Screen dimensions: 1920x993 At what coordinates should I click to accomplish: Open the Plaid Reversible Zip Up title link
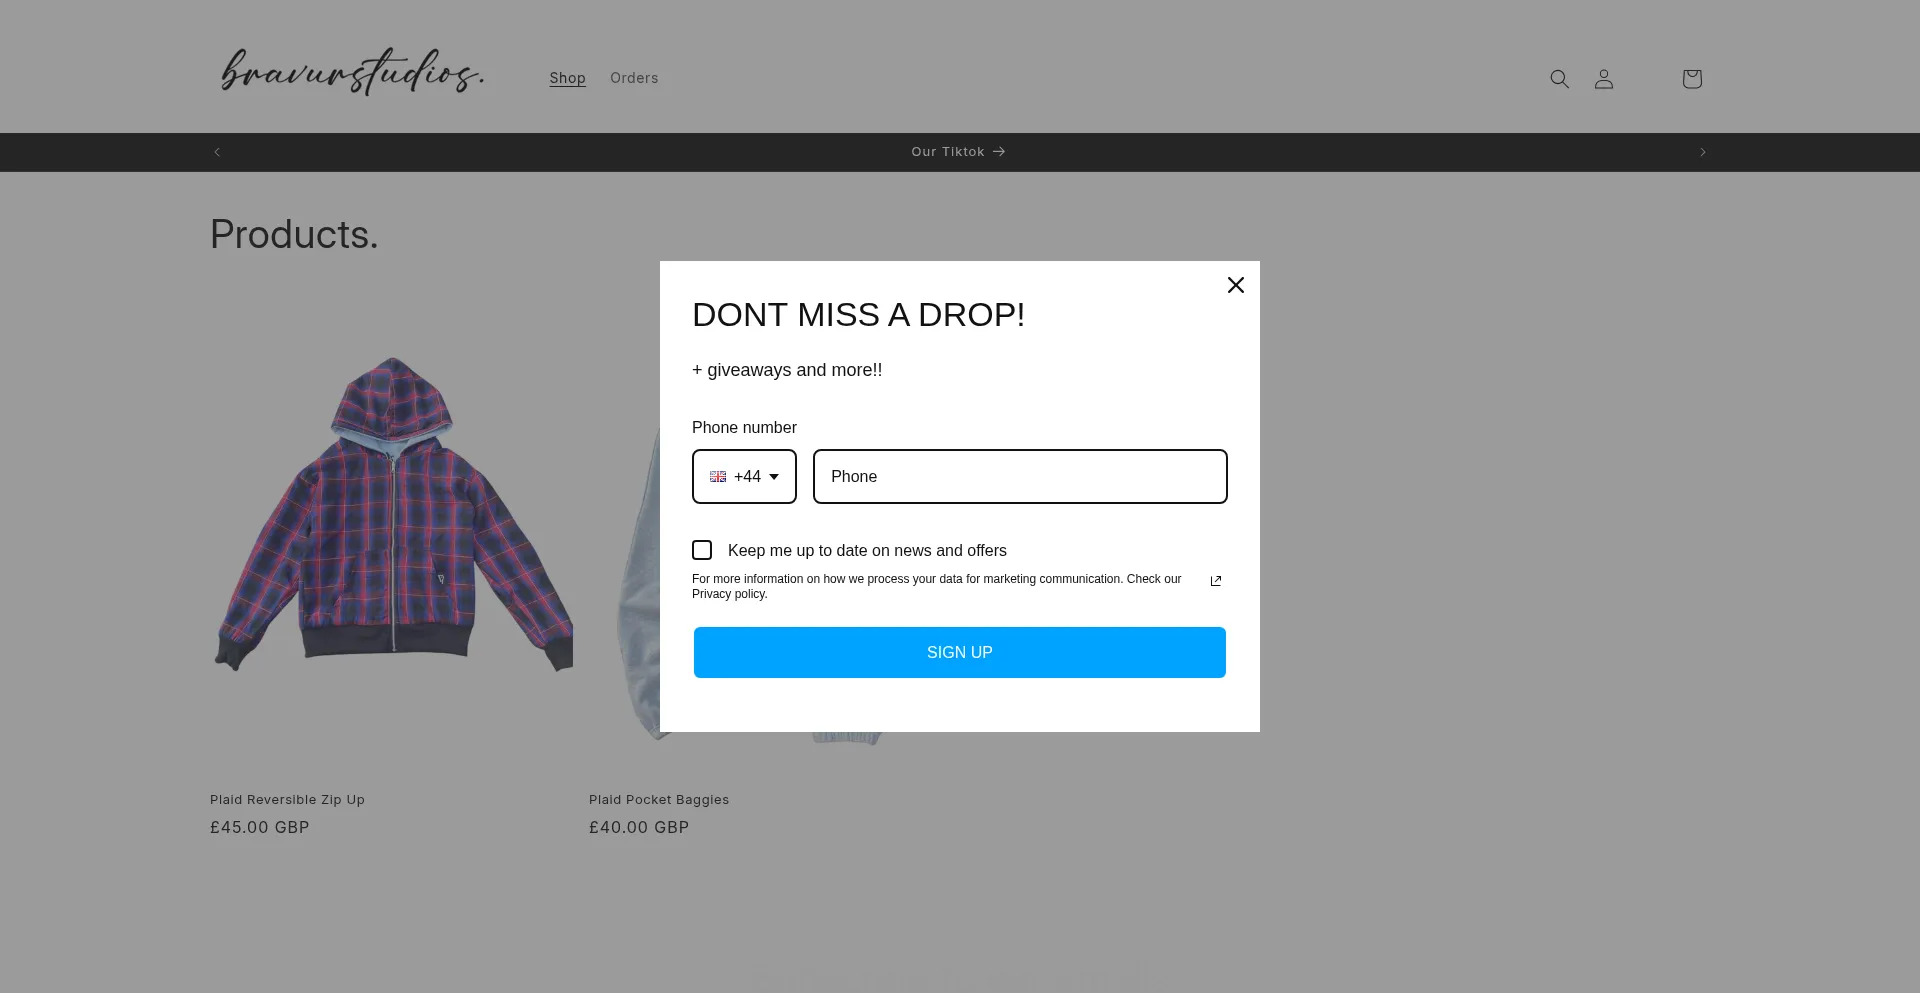point(287,800)
